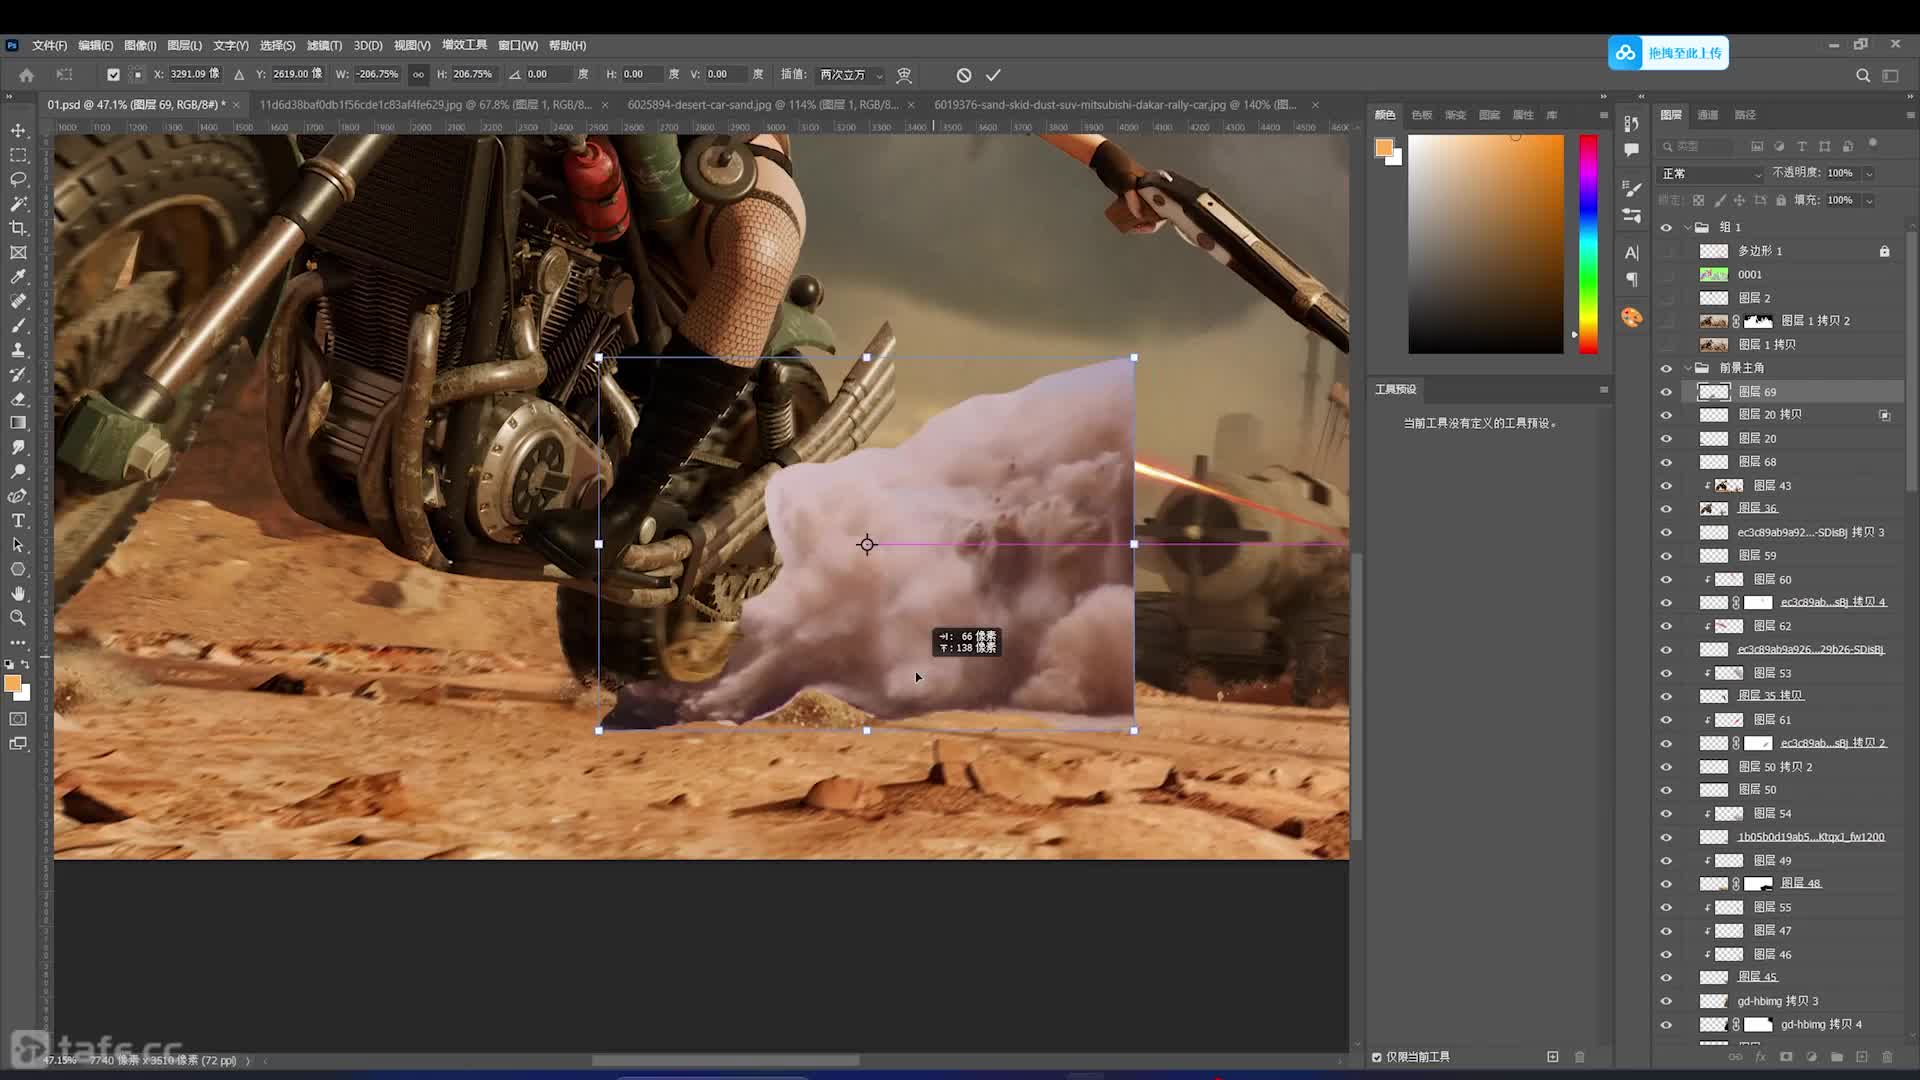Collapse the 前景主角 group

click(x=1688, y=368)
